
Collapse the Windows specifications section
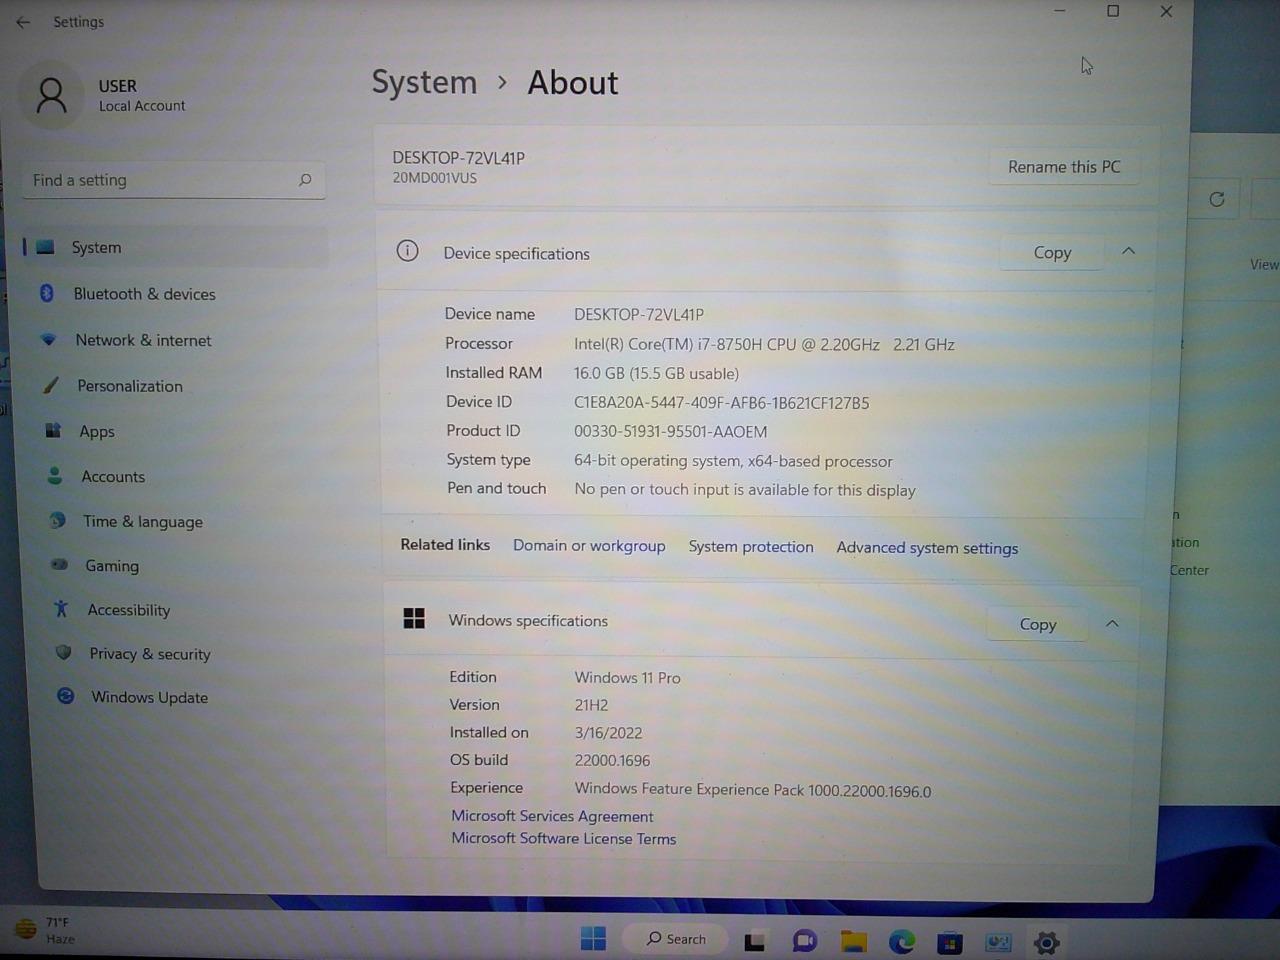point(1112,624)
